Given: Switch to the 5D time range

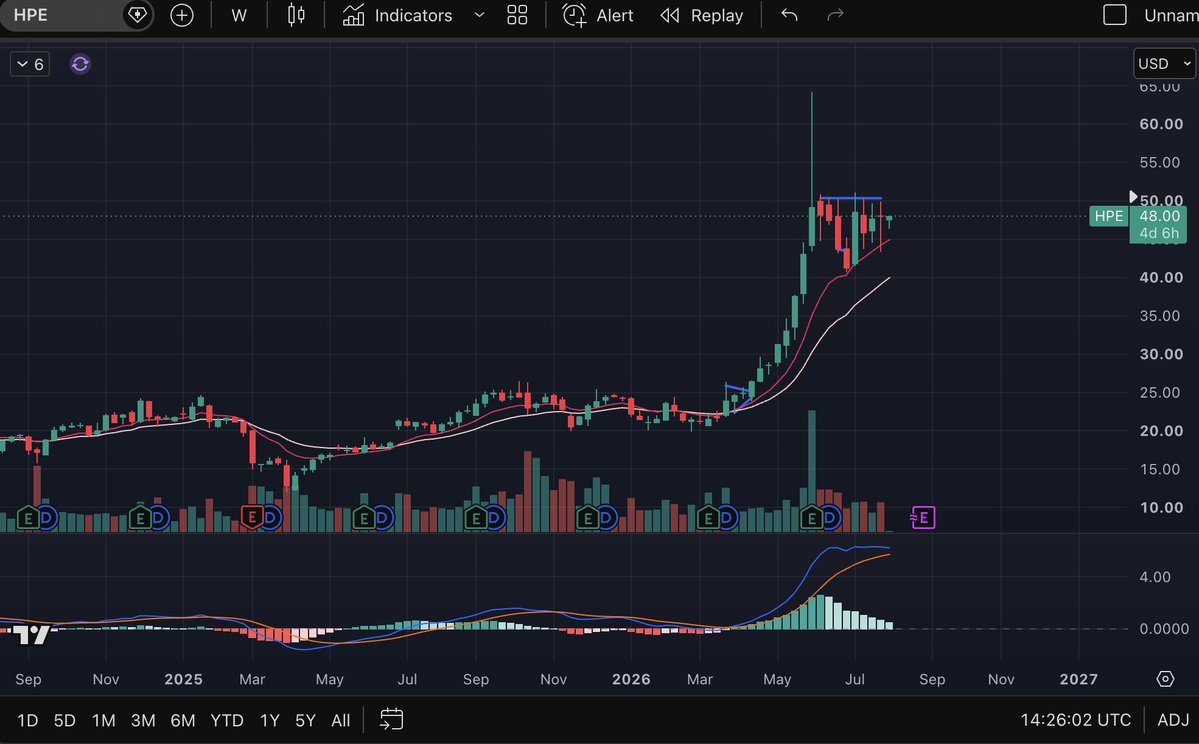Looking at the screenshot, I should [64, 720].
